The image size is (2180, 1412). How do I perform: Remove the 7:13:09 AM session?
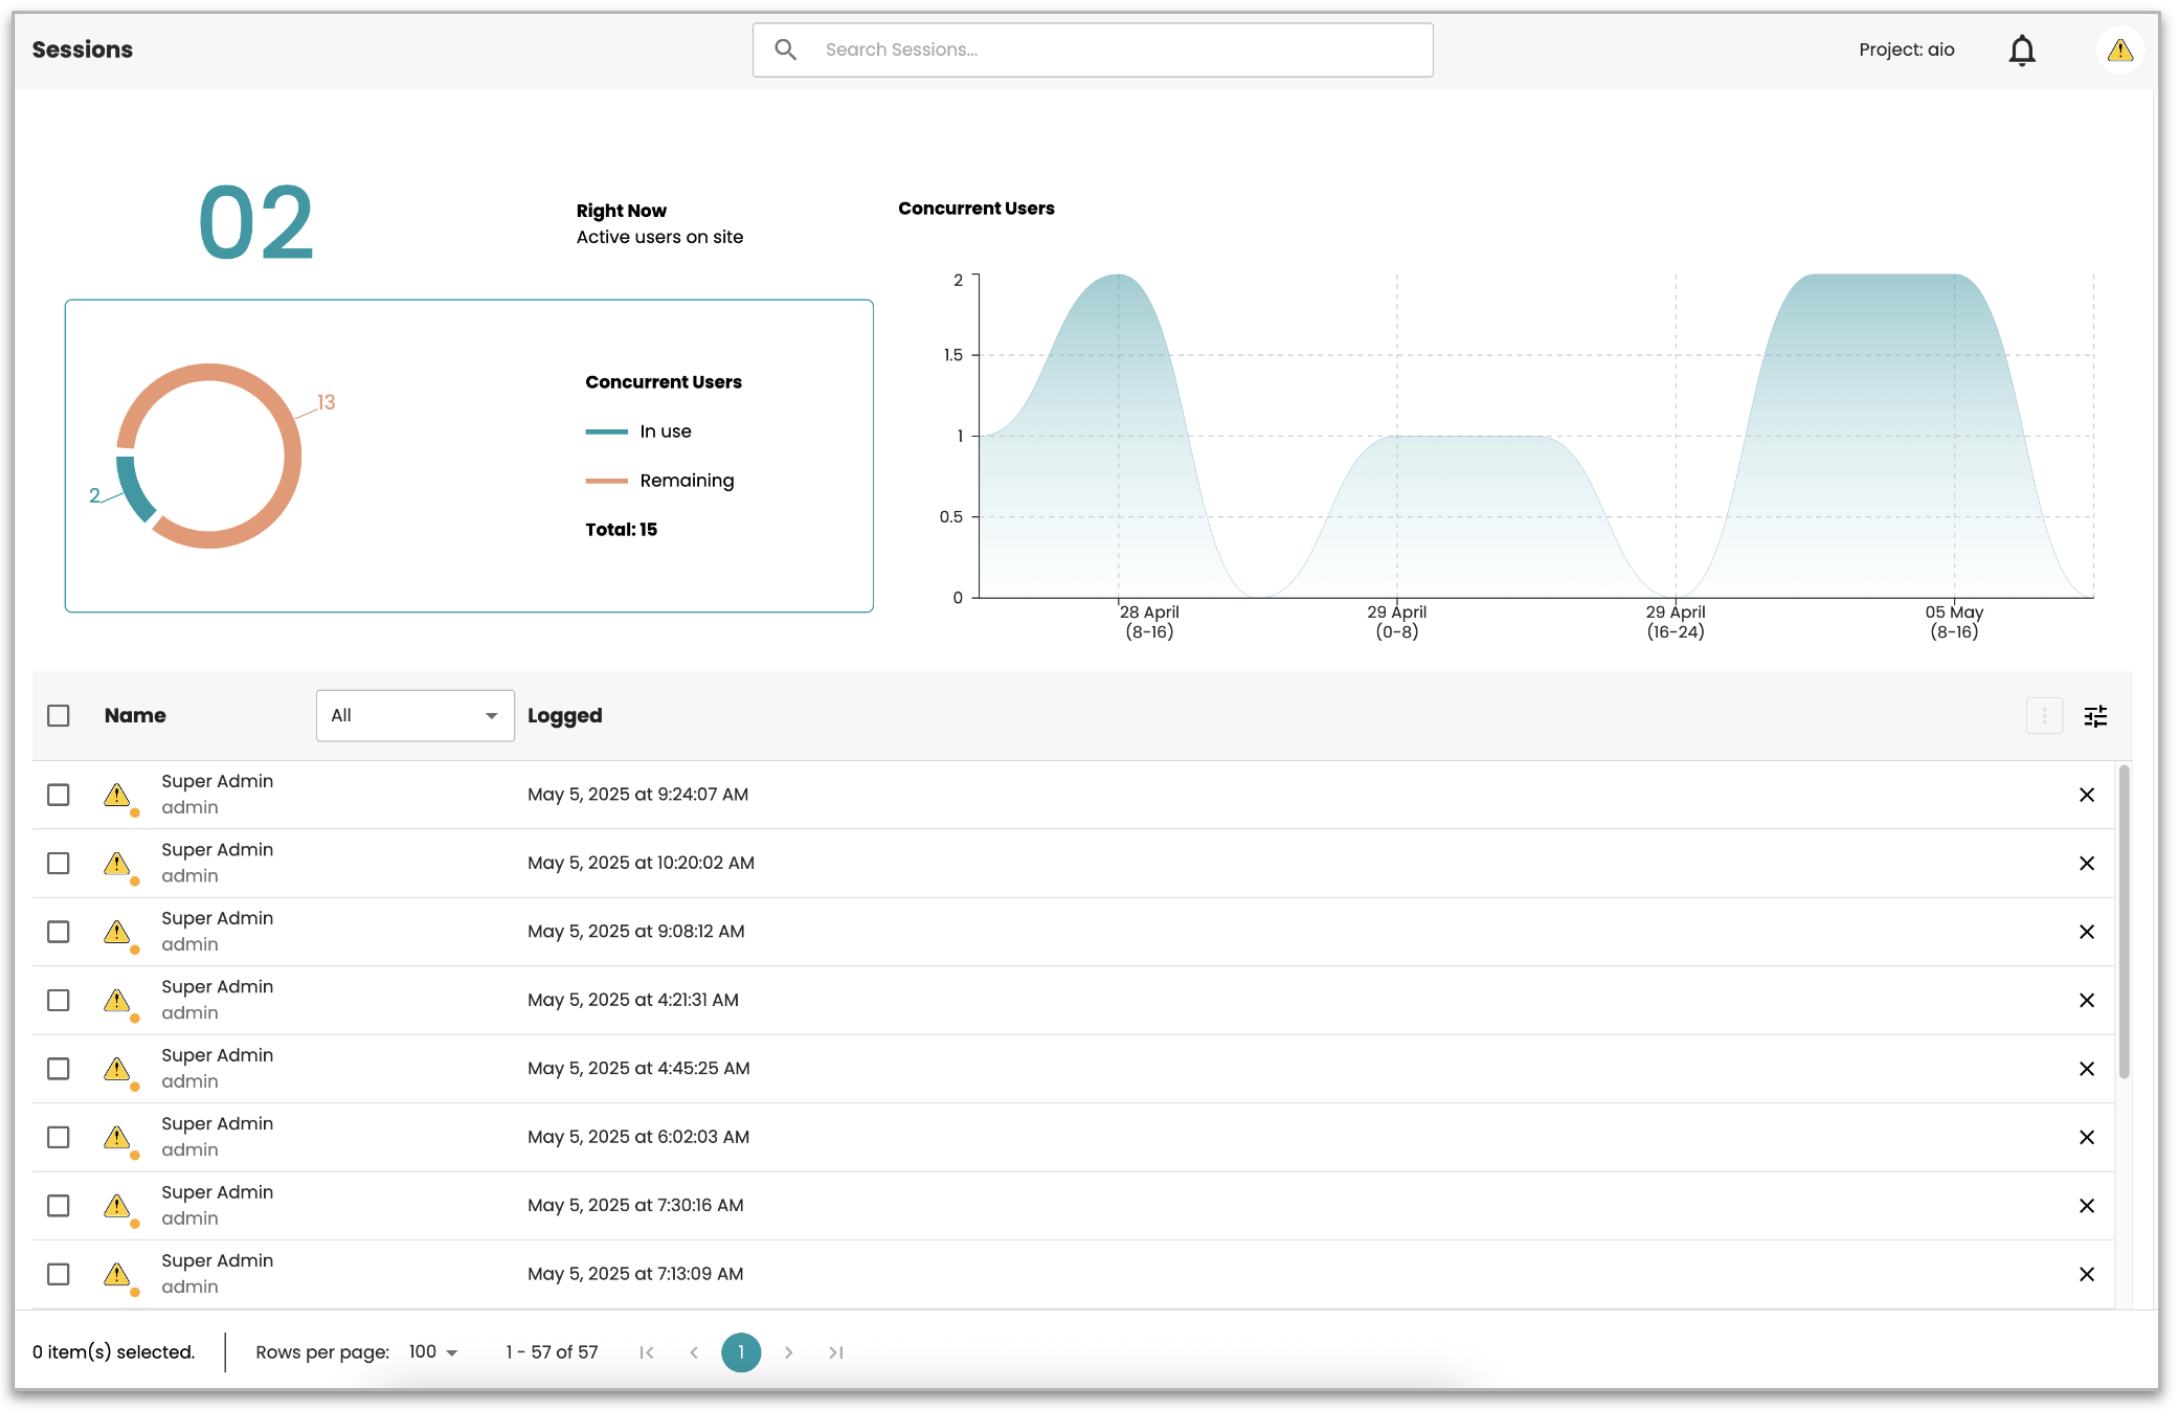(x=2086, y=1274)
